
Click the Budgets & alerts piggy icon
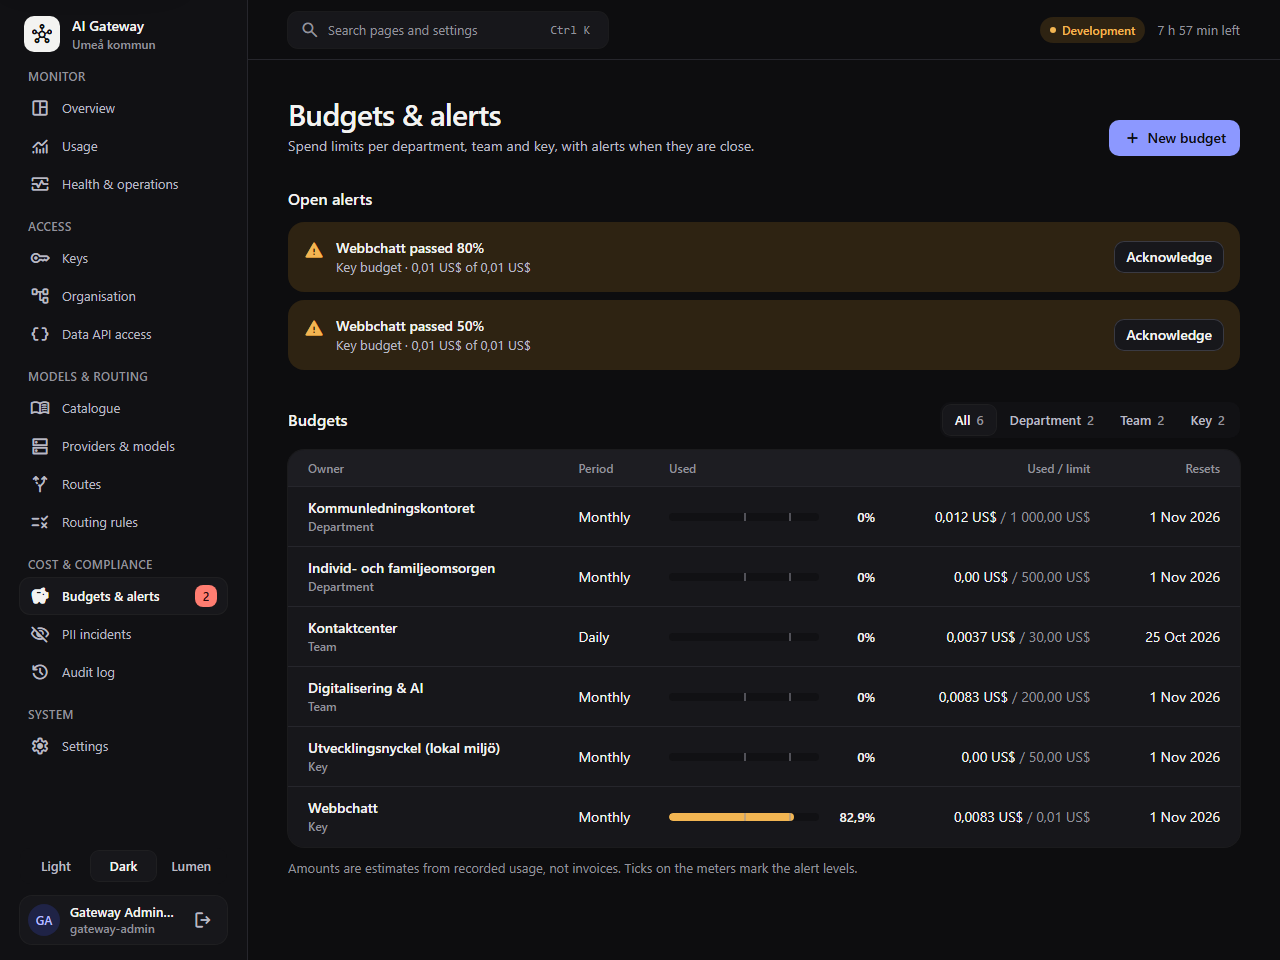(x=40, y=596)
